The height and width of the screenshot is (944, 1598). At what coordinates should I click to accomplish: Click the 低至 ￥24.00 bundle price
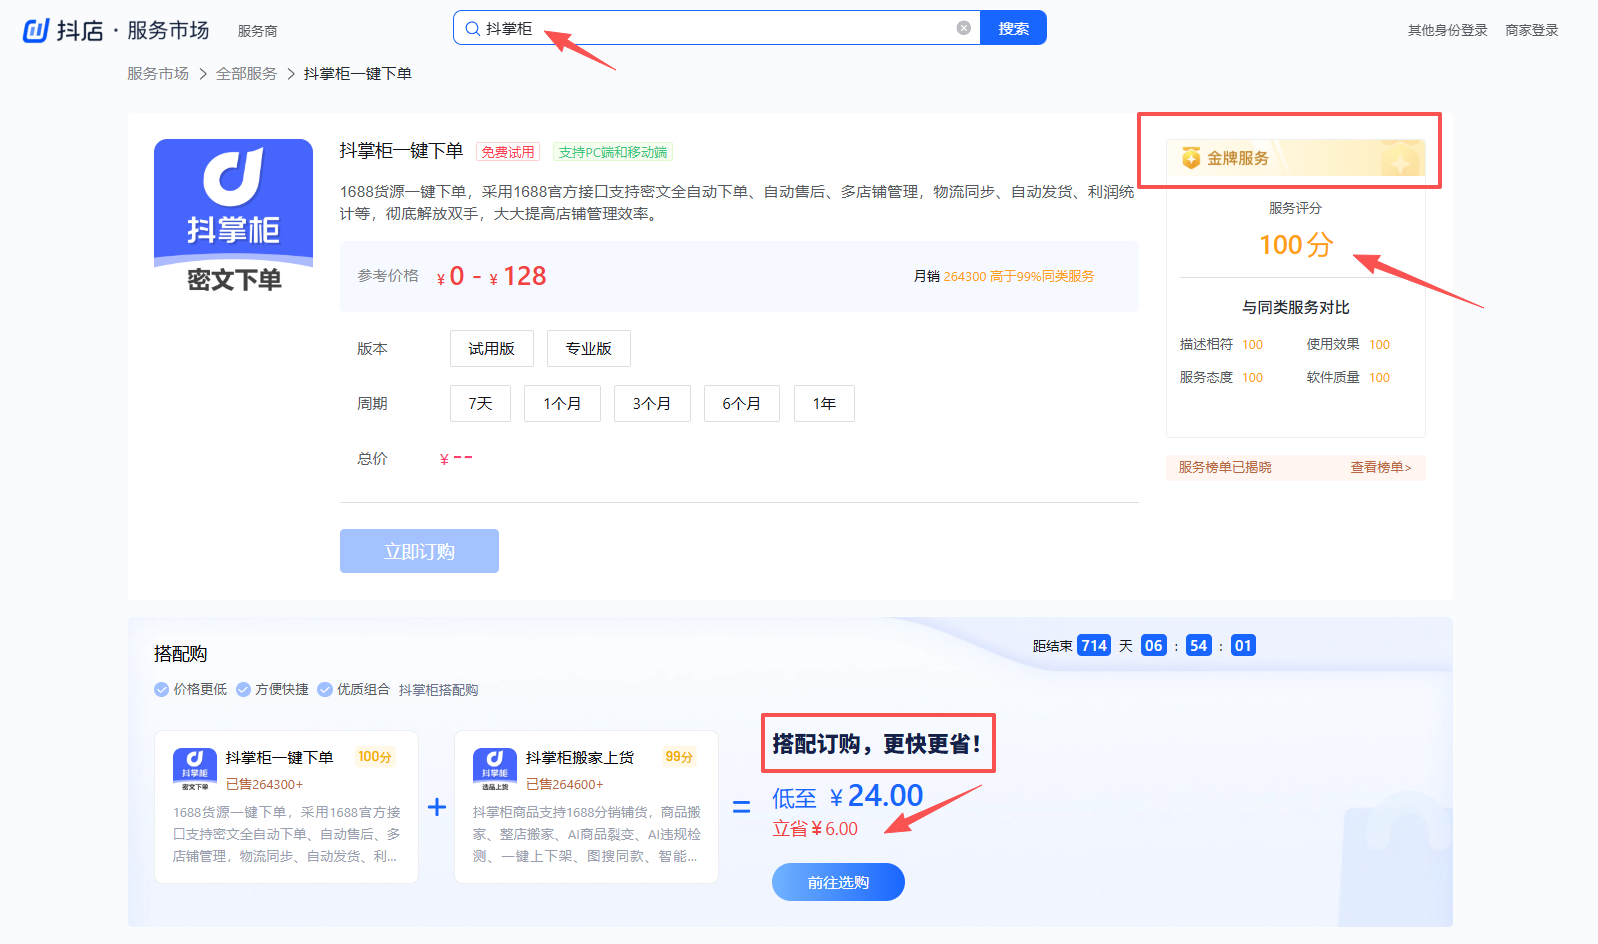pos(848,796)
